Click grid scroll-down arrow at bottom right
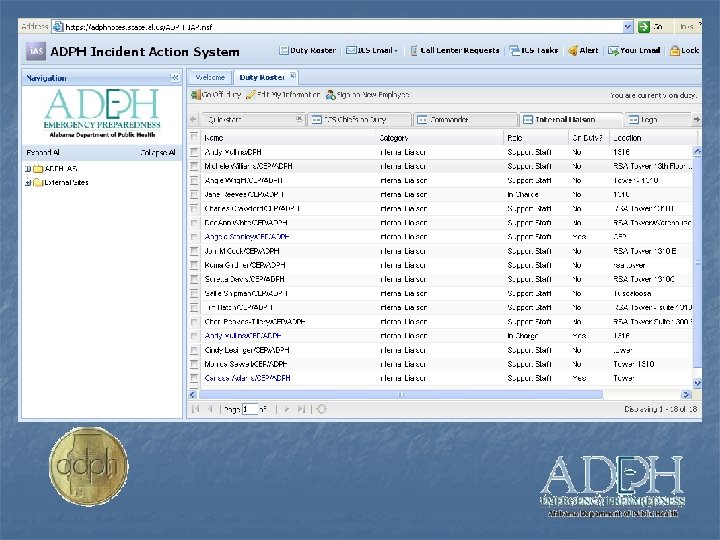This screenshot has height=540, width=720. click(x=698, y=383)
